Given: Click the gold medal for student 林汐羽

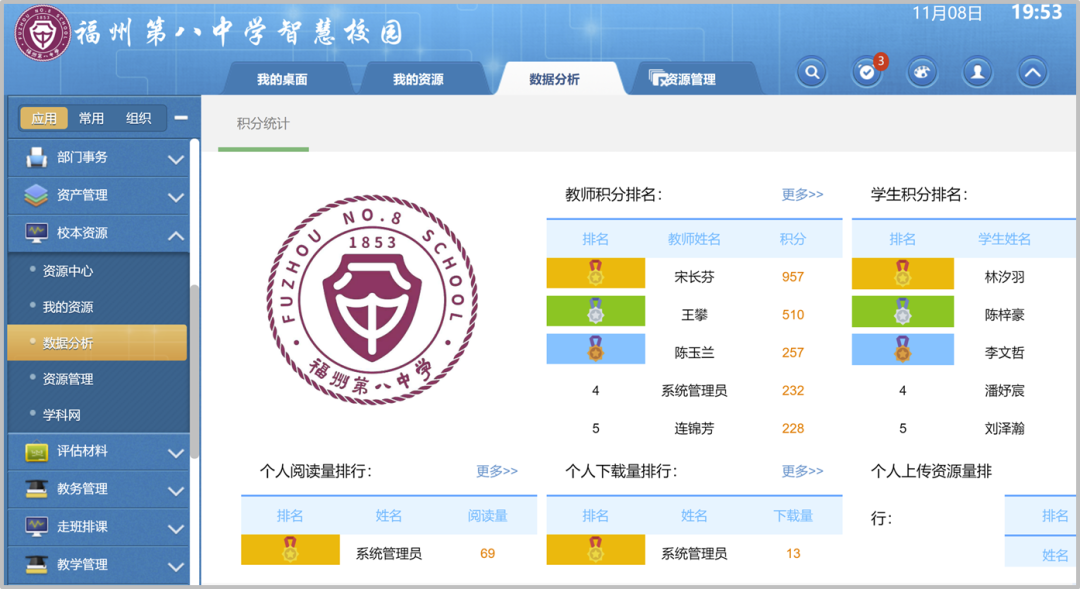Looking at the screenshot, I should [902, 273].
